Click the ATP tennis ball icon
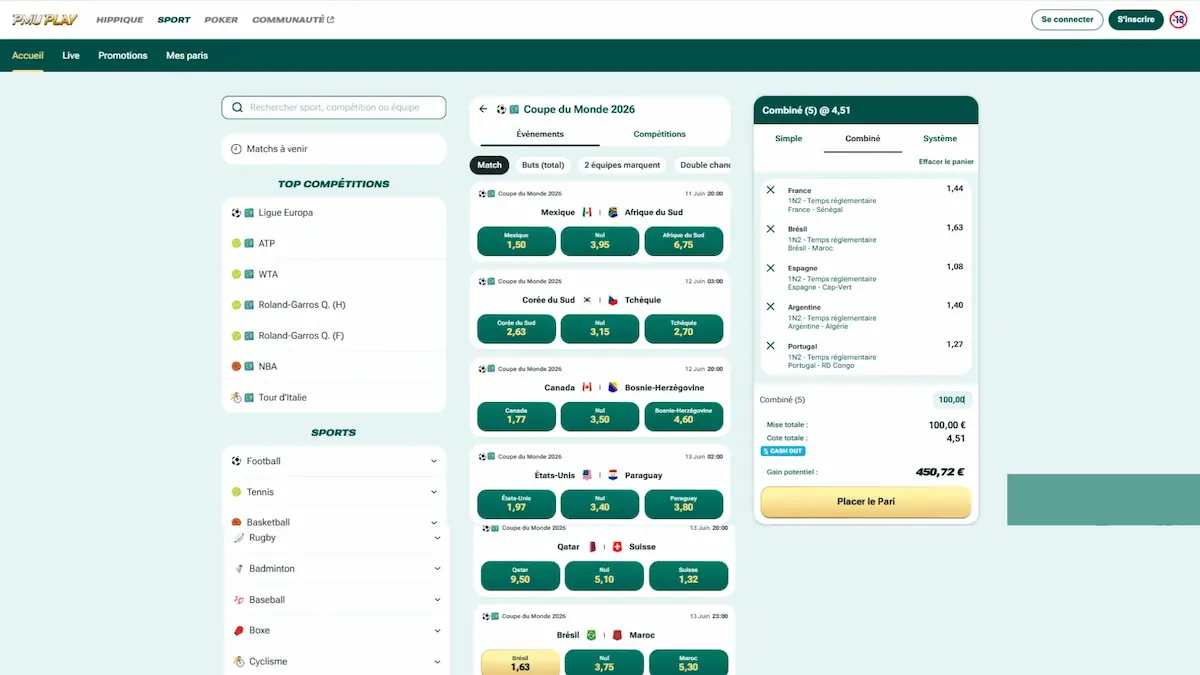 tap(237, 243)
